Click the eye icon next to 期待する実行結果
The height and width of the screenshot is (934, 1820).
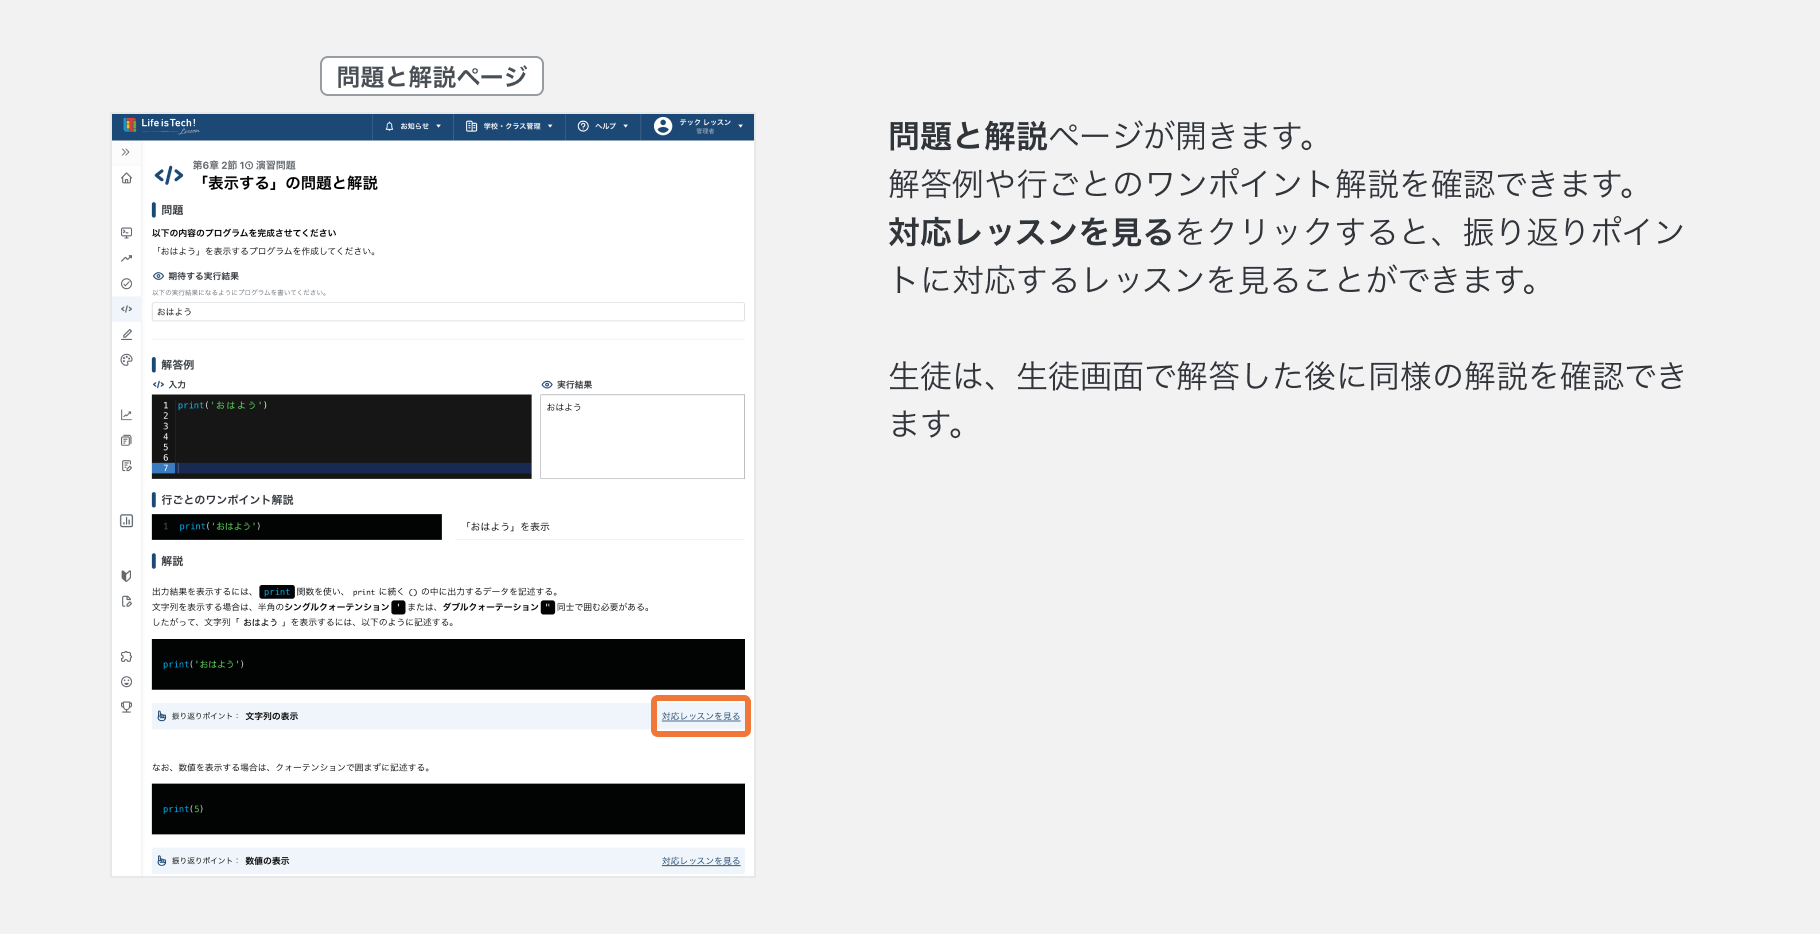pos(158,276)
